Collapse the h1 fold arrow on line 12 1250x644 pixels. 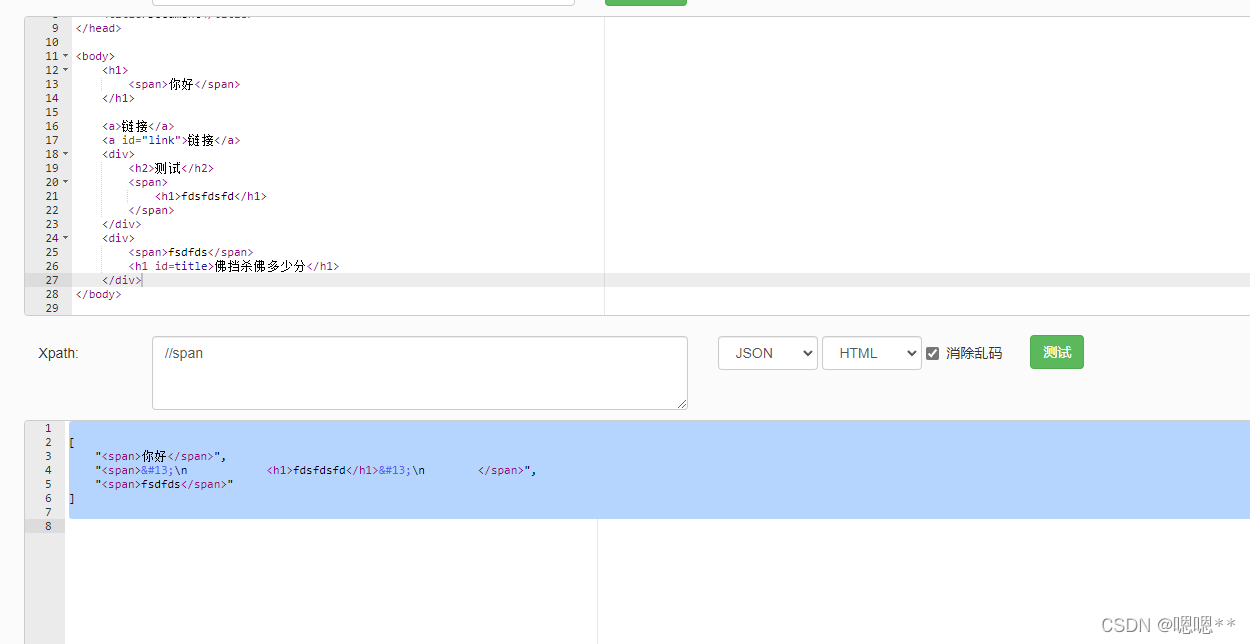click(66, 70)
